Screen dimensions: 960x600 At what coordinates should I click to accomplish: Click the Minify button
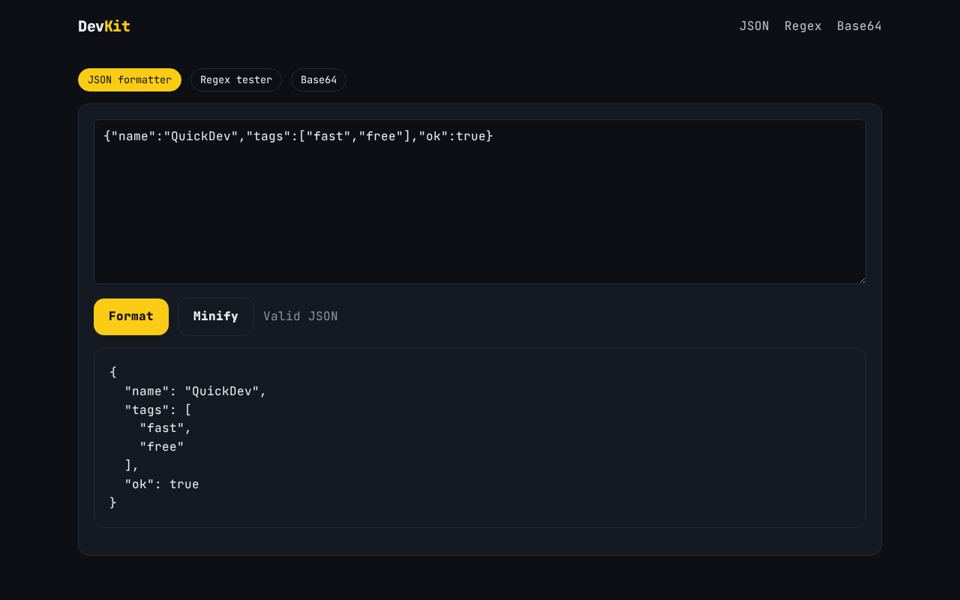216,317
